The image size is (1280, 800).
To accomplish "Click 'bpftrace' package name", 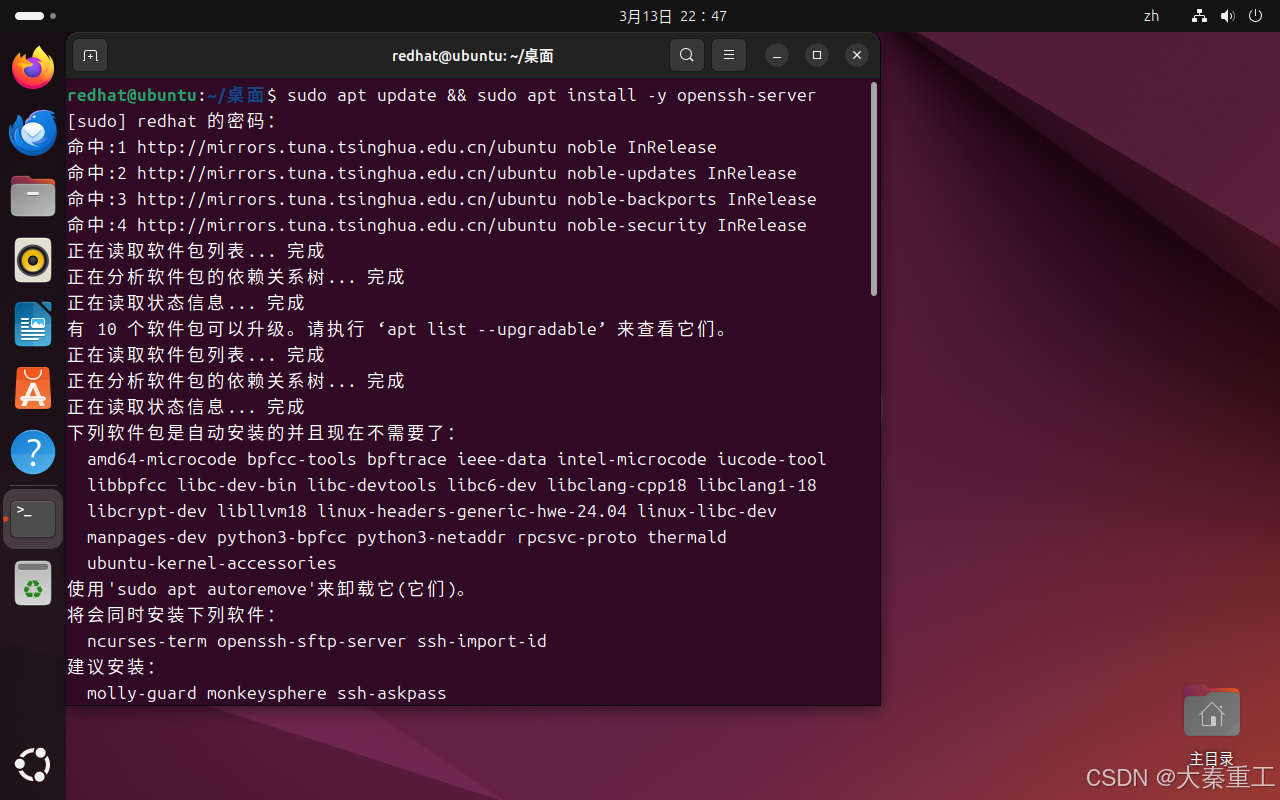I will coord(407,459).
